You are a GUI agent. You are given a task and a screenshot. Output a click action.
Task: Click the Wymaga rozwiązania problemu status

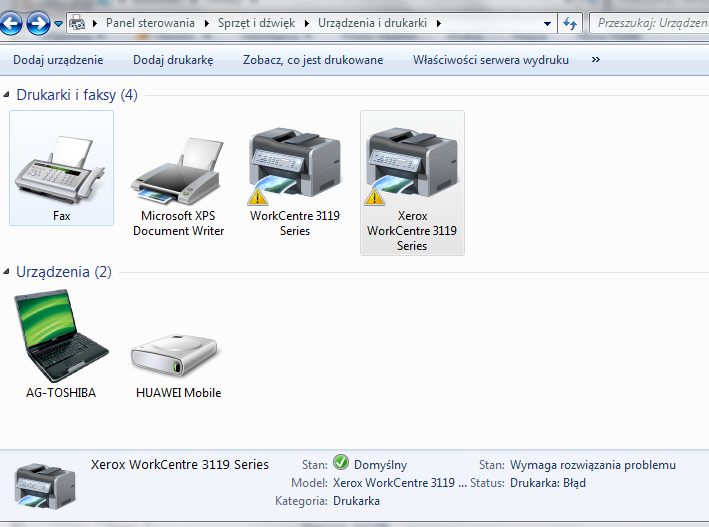click(x=593, y=465)
